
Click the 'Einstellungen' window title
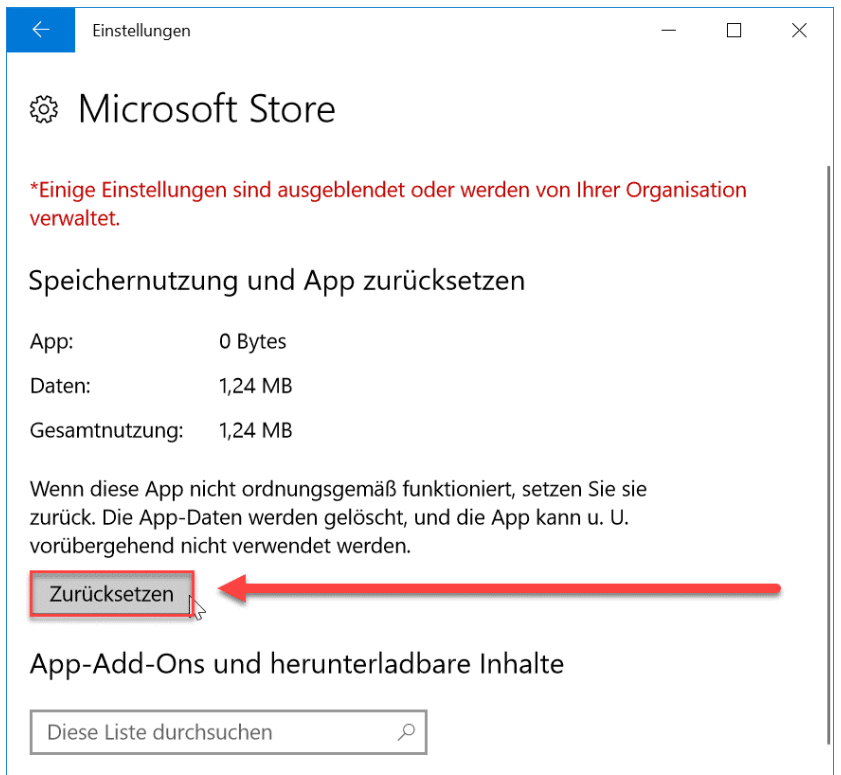(141, 31)
